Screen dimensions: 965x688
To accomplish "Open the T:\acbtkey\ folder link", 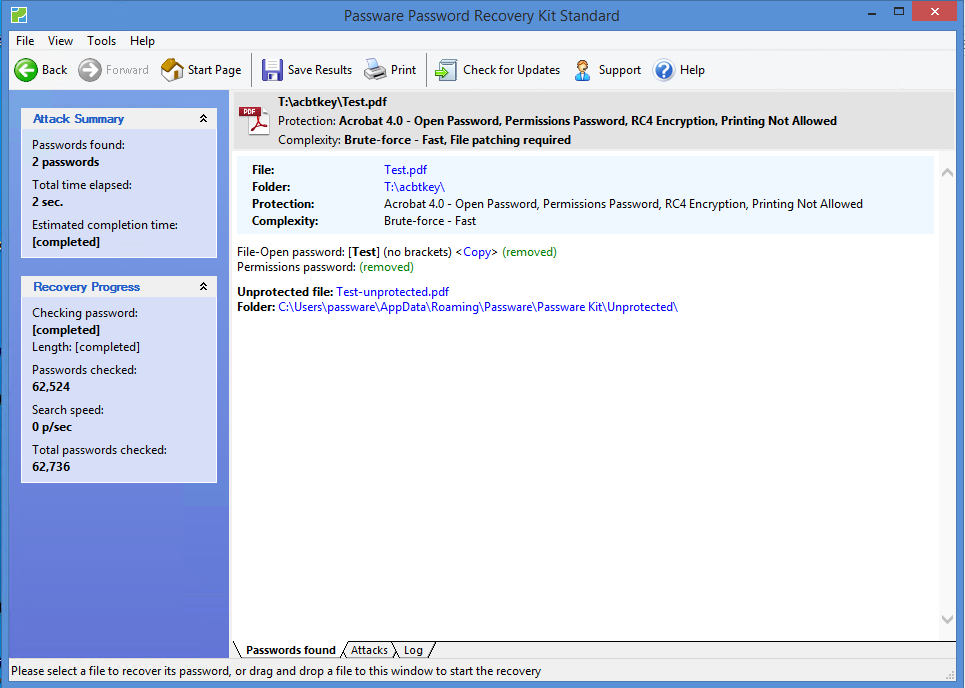I will (414, 187).
